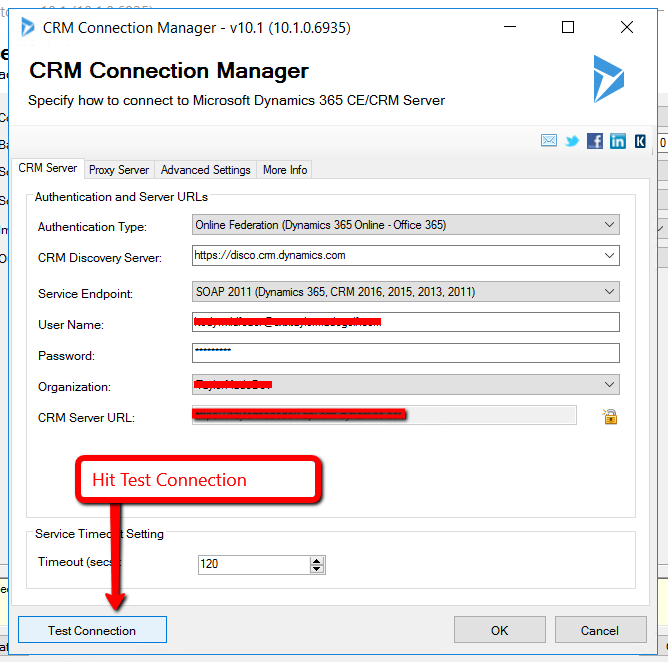Viewport: 668px width, 662px height.
Task: Select the More Info tab
Action: point(285,170)
